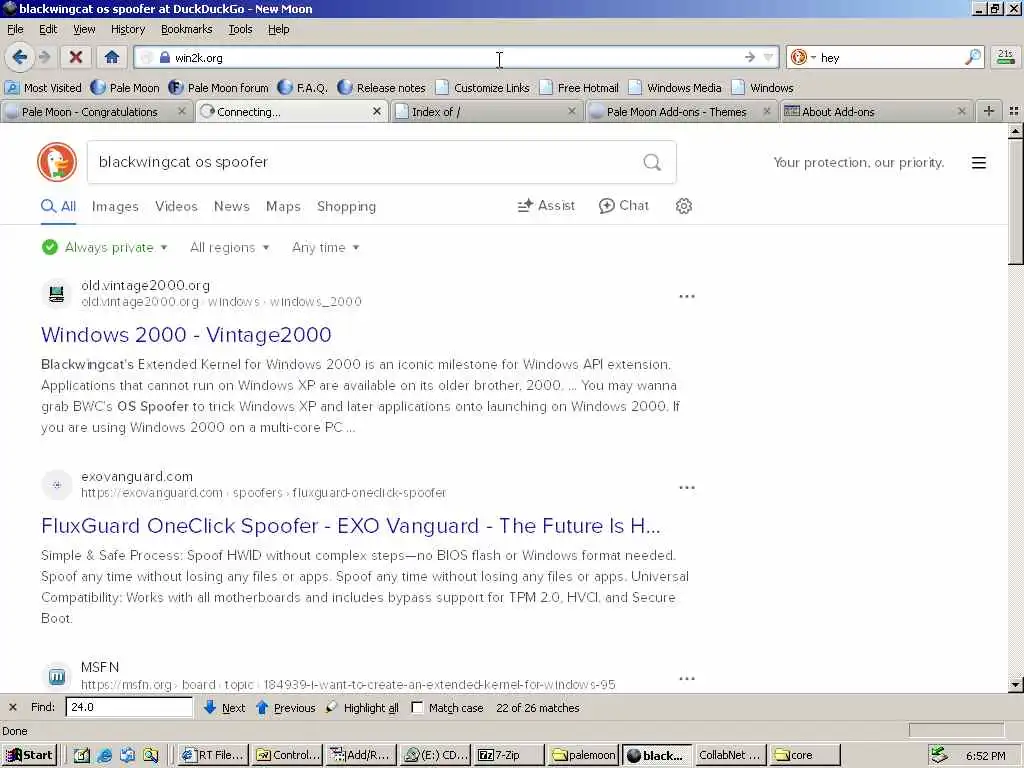
Task: Close the Connecting... tab
Action: tap(377, 112)
